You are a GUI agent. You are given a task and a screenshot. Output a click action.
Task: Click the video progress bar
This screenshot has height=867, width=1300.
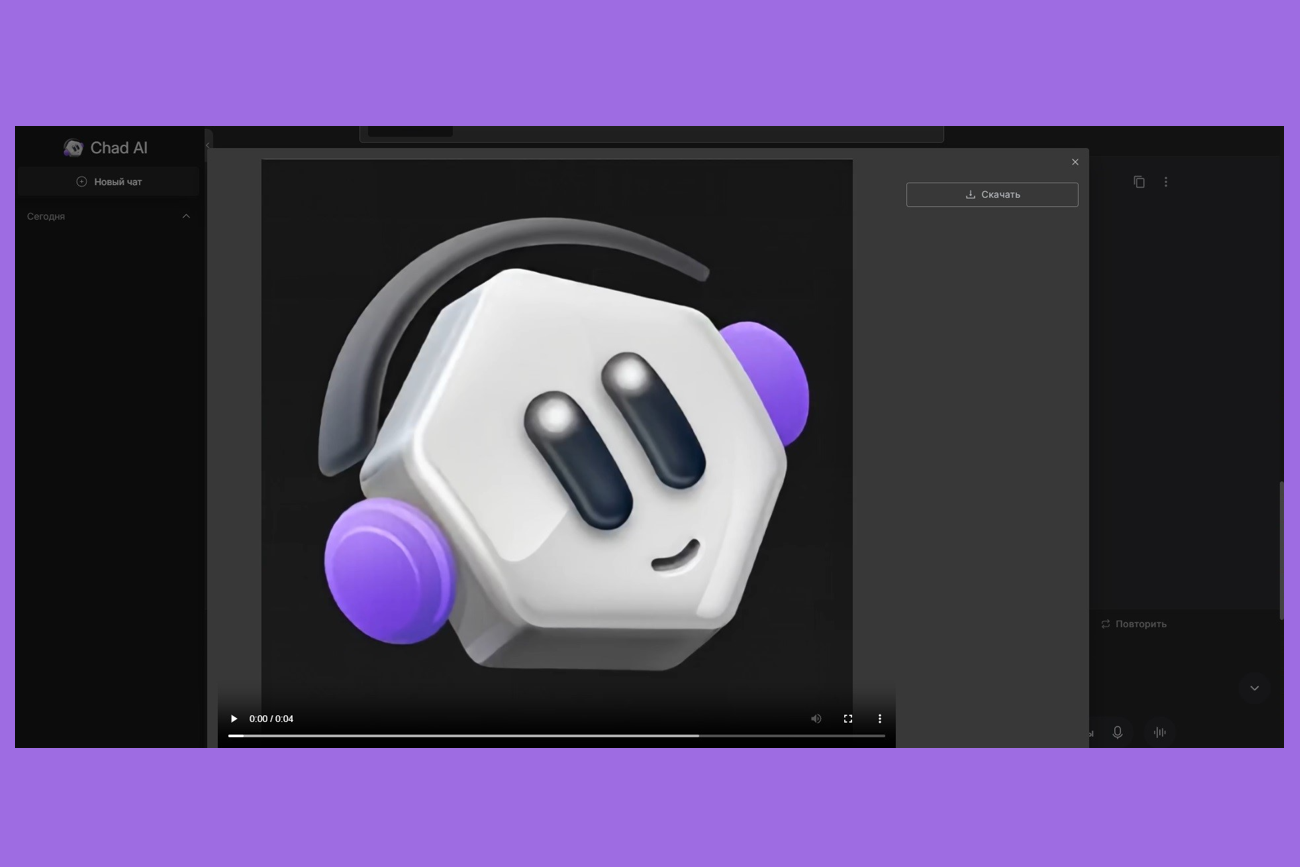point(556,736)
